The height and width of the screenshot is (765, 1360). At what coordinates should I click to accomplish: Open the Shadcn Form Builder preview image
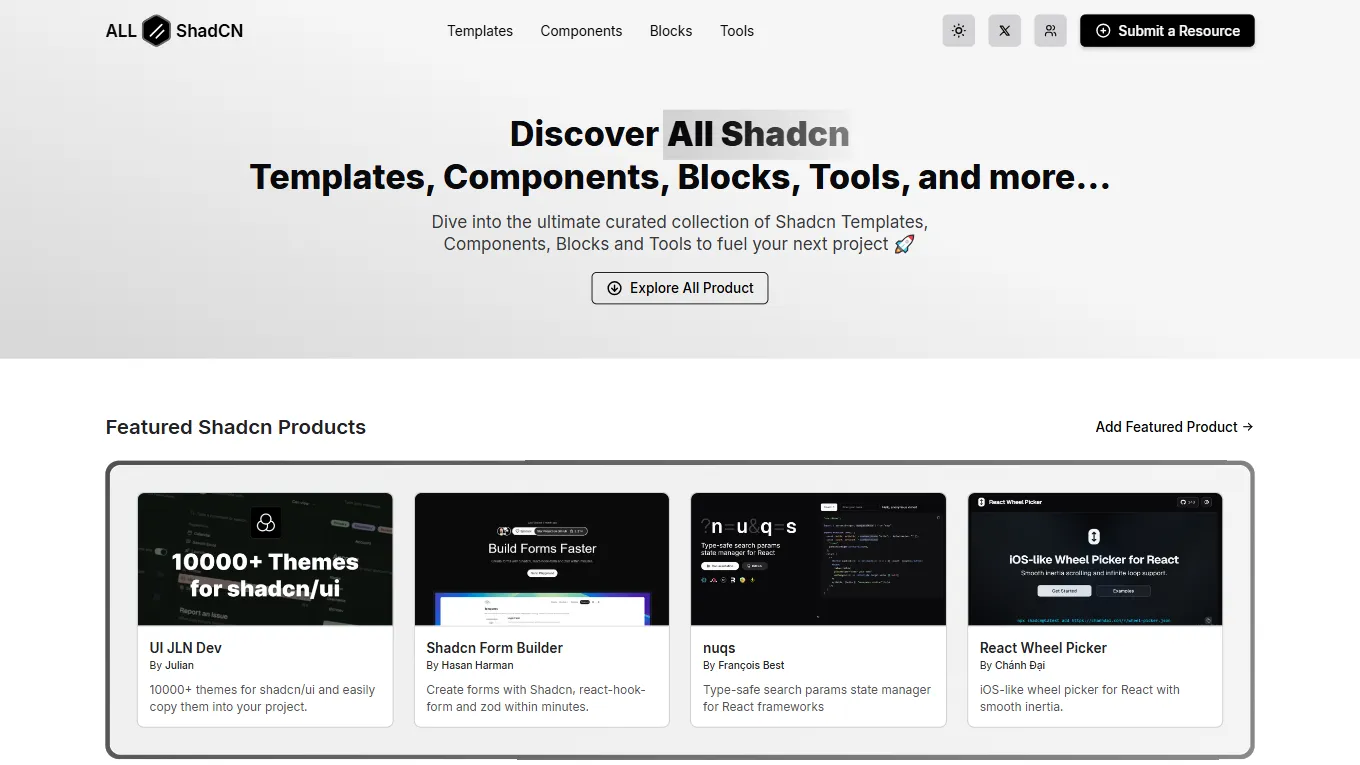(x=542, y=559)
